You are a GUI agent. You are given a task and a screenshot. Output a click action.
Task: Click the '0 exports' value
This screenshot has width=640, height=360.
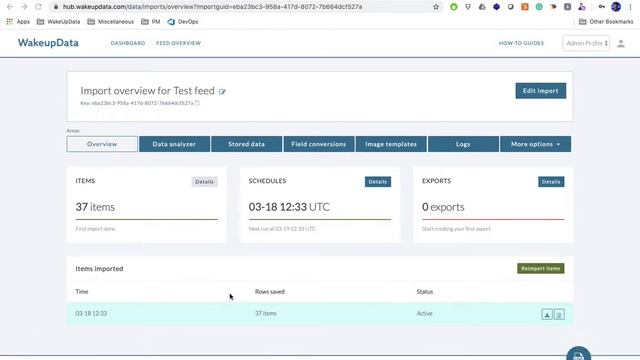coord(443,207)
